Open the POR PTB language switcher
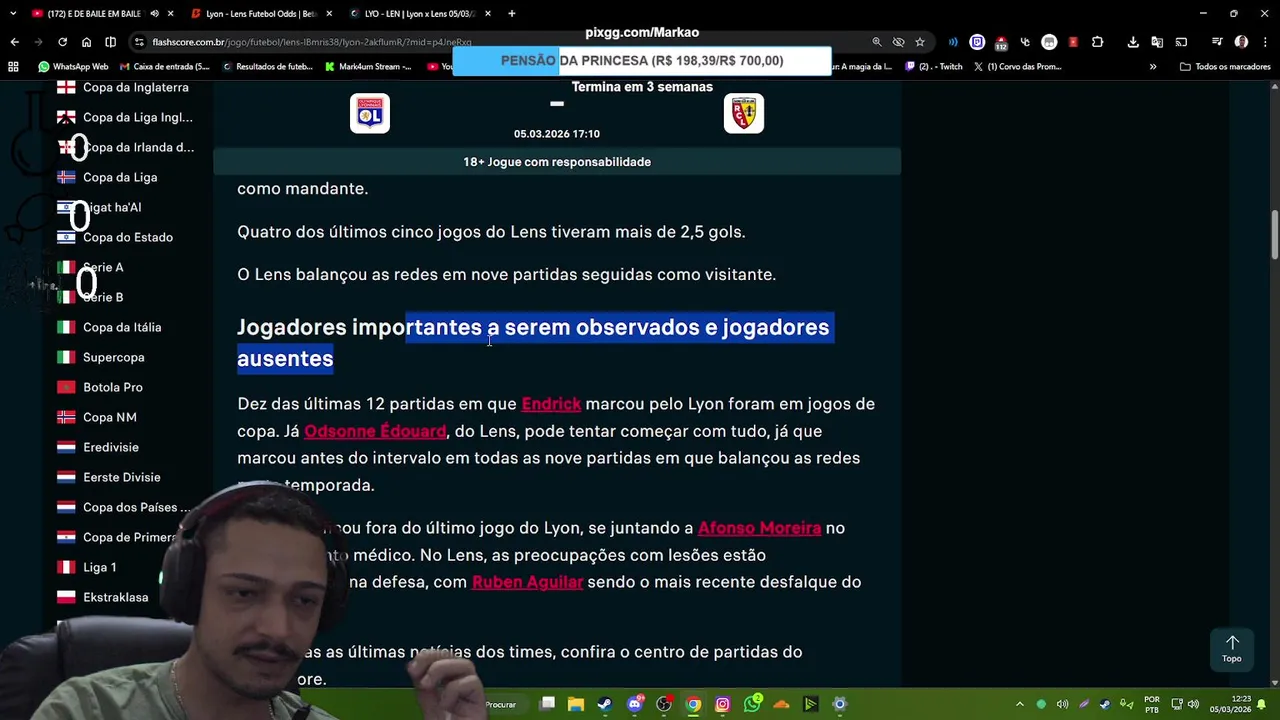This screenshot has width=1280, height=720. (x=1152, y=704)
